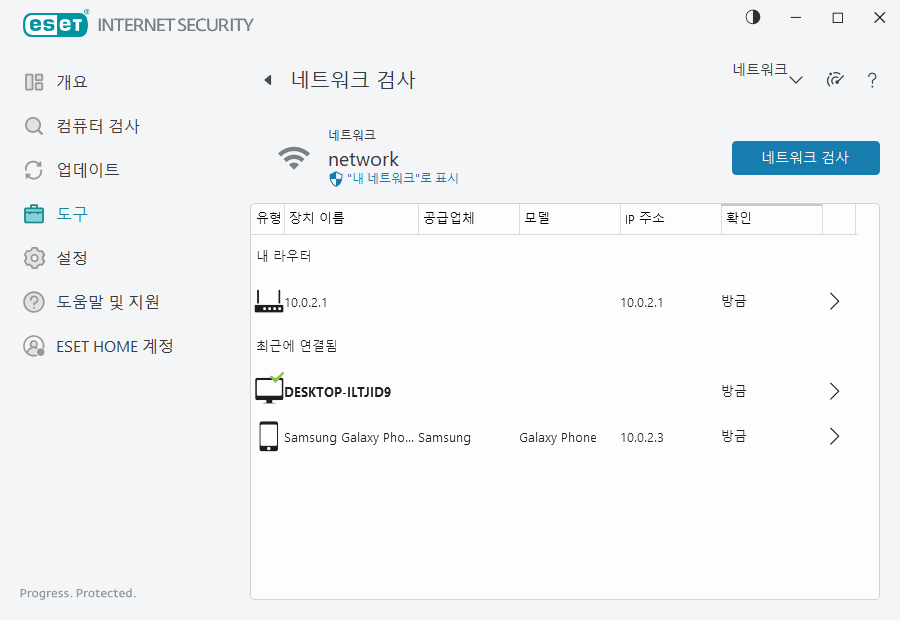This screenshot has width=900, height=620.
Task: Click the router device icon for 10.0.2.1
Action: tap(269, 301)
